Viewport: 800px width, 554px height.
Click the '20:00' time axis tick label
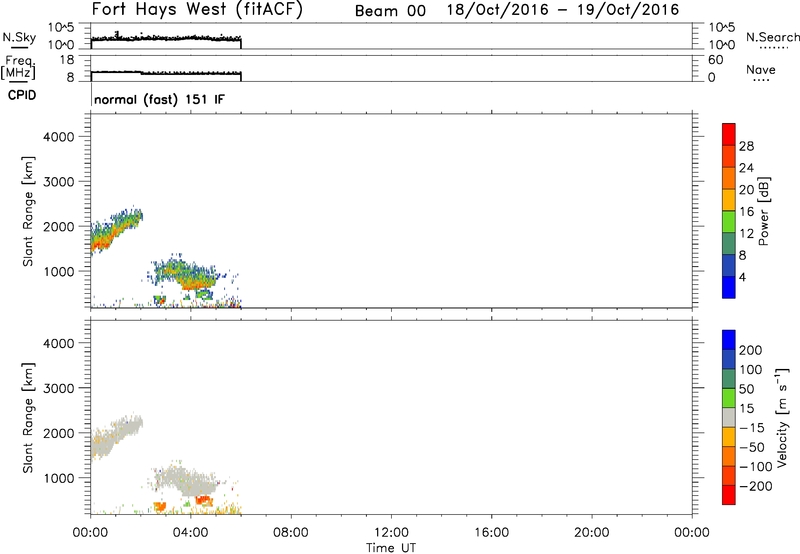coord(591,533)
